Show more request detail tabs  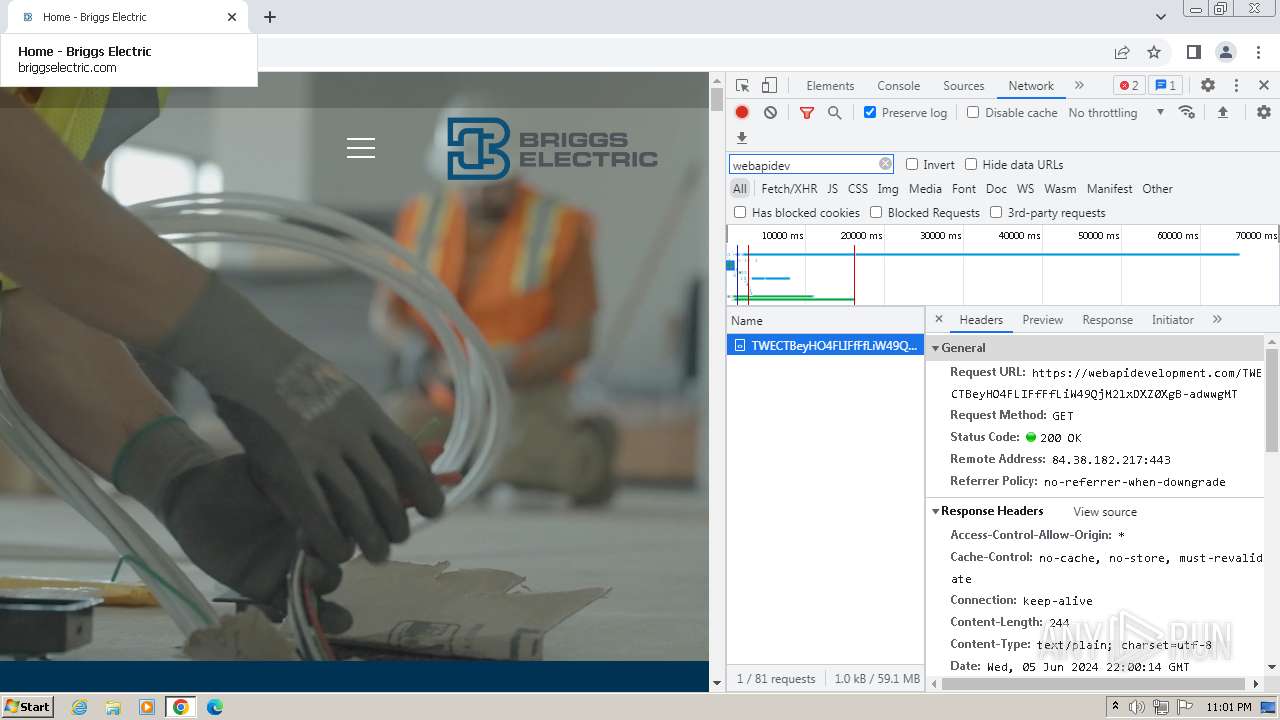point(1217,319)
